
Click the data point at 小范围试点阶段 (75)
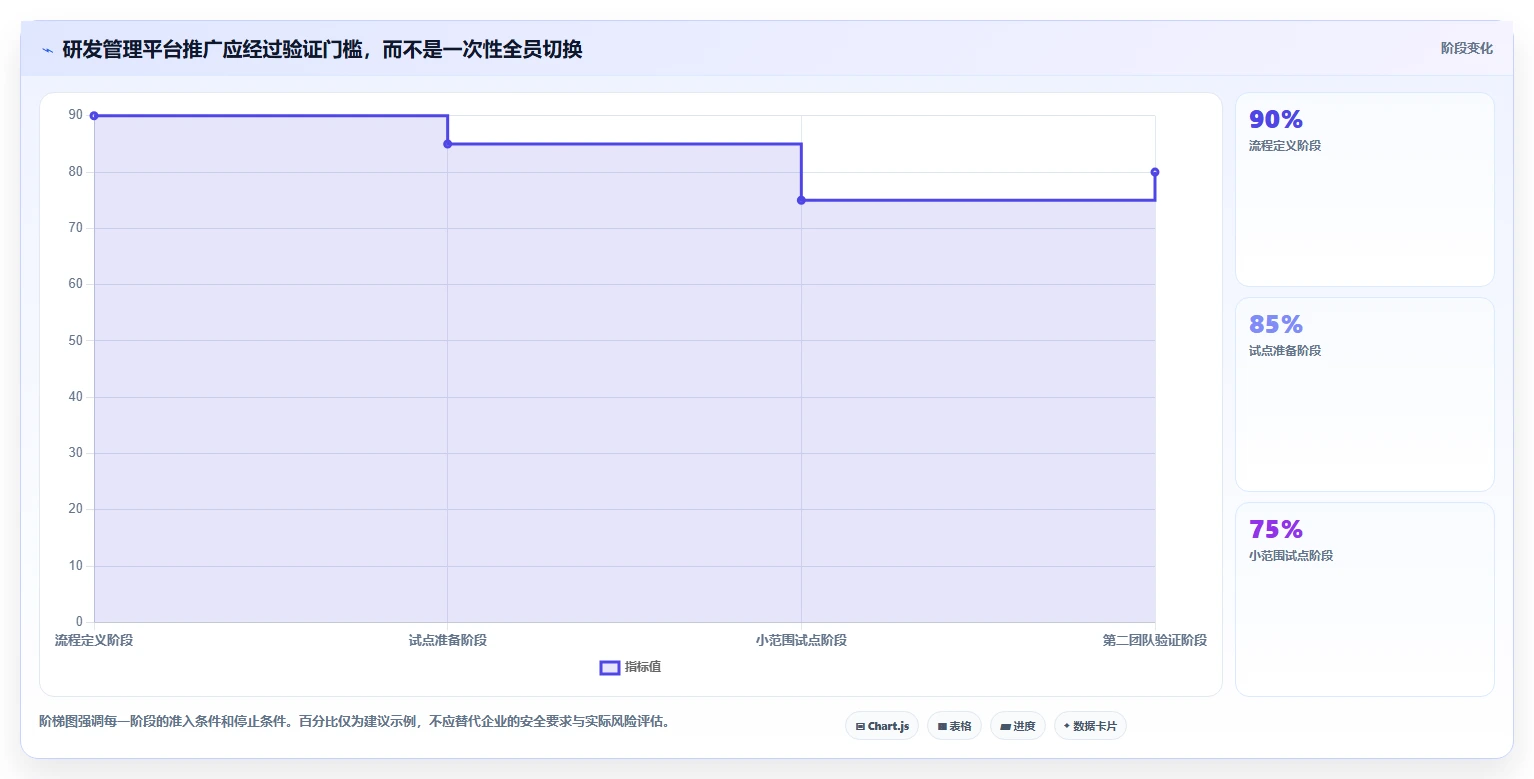tap(801, 200)
